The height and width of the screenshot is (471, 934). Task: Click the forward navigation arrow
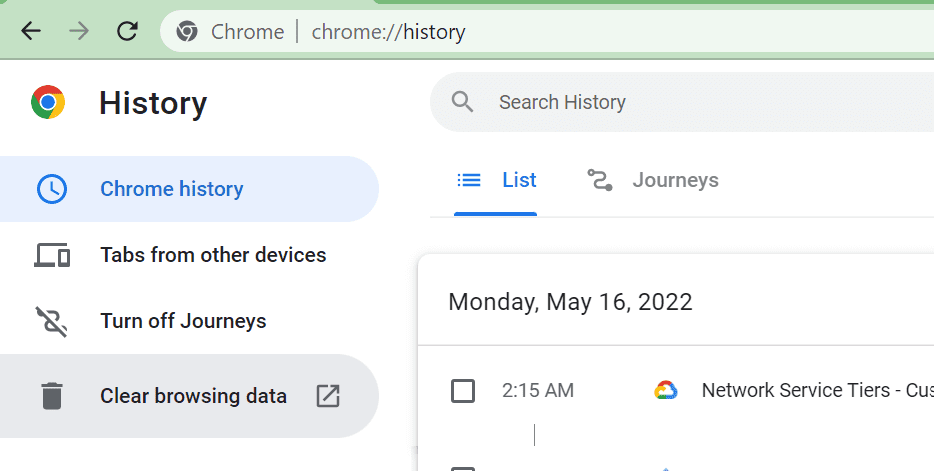(79, 31)
